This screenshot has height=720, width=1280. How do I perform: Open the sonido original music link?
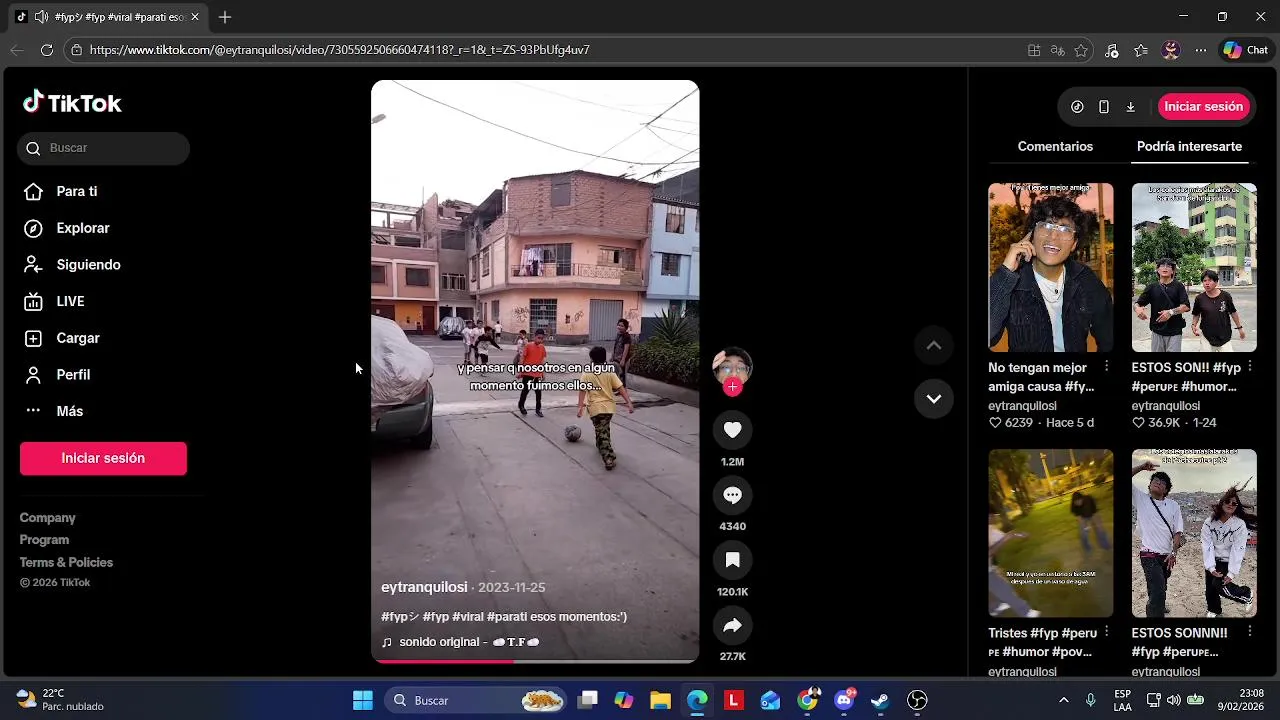461,642
